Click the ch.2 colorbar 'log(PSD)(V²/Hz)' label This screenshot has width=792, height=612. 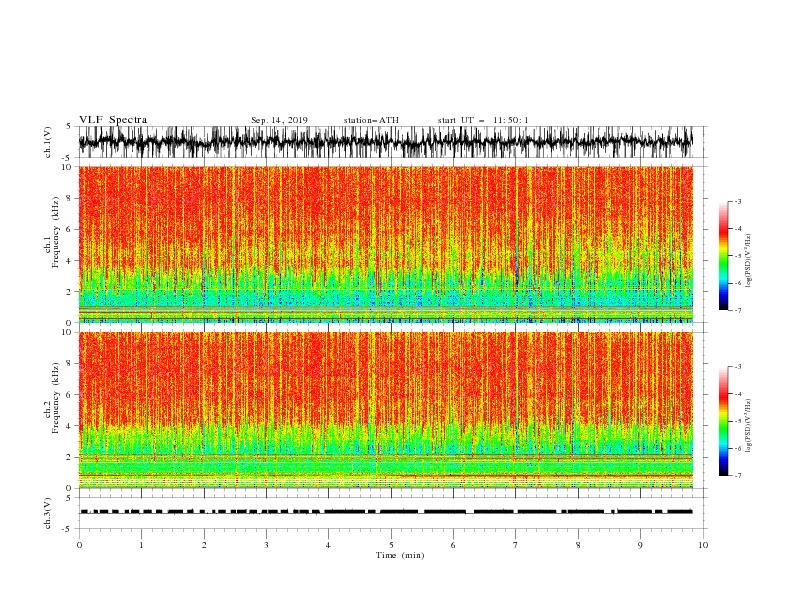(748, 426)
